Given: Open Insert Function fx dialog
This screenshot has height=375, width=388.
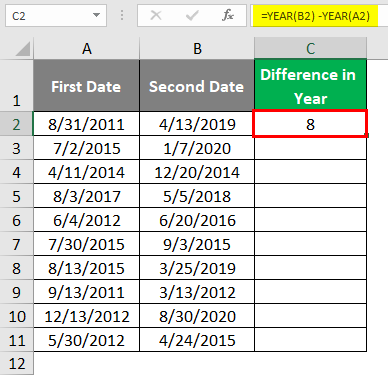Looking at the screenshot, I should pyautogui.click(x=228, y=15).
